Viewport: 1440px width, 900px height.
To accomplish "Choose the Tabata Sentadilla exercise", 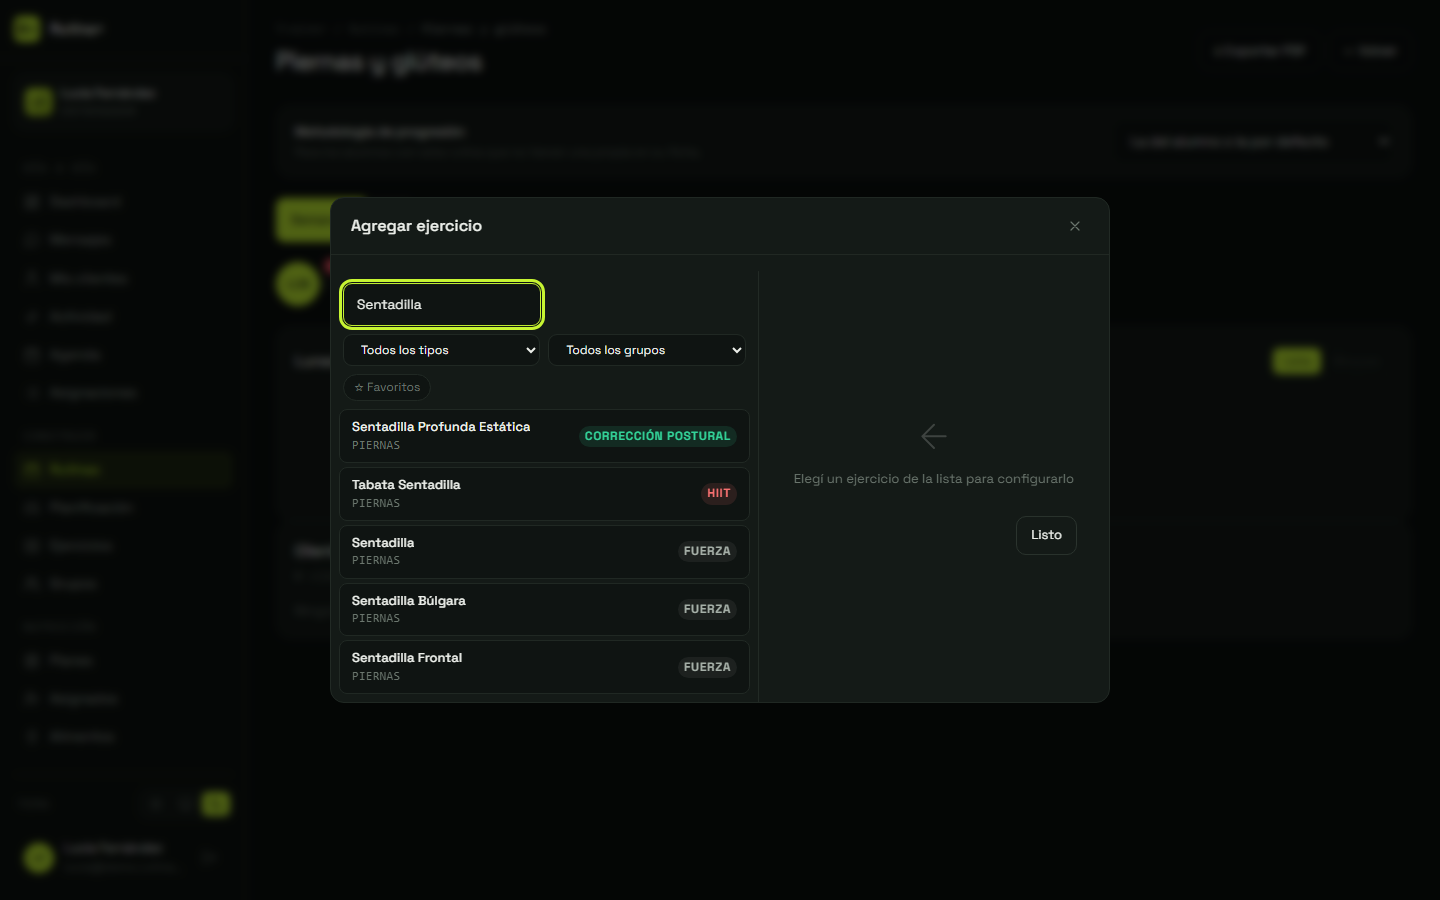I will point(544,494).
